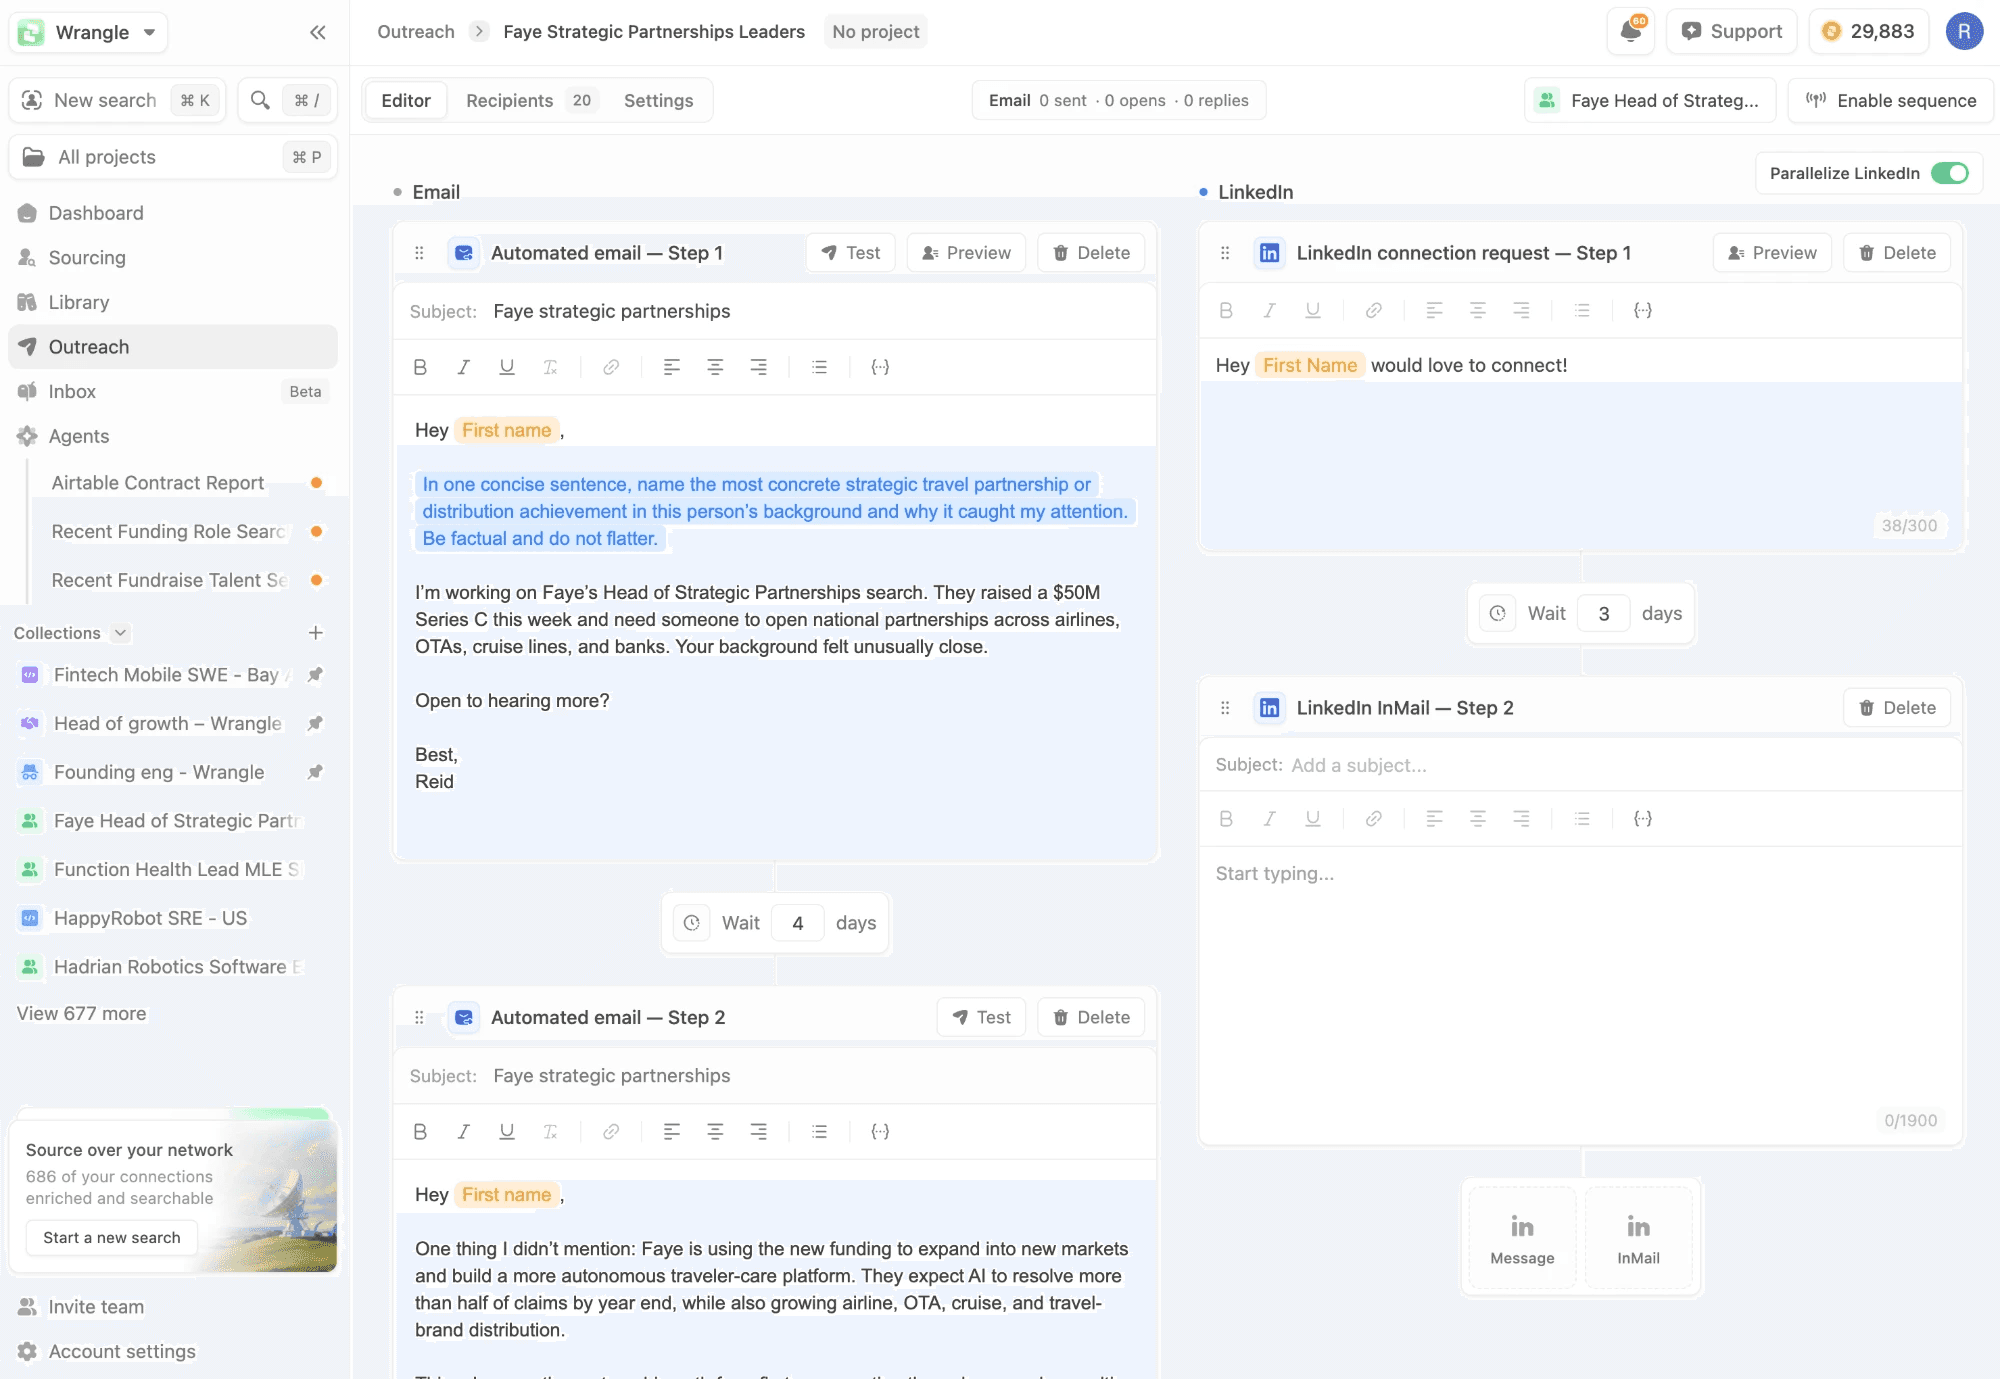The width and height of the screenshot is (2000, 1379).
Task: Open HappyRobot SRE - US collection
Action: (x=173, y=918)
